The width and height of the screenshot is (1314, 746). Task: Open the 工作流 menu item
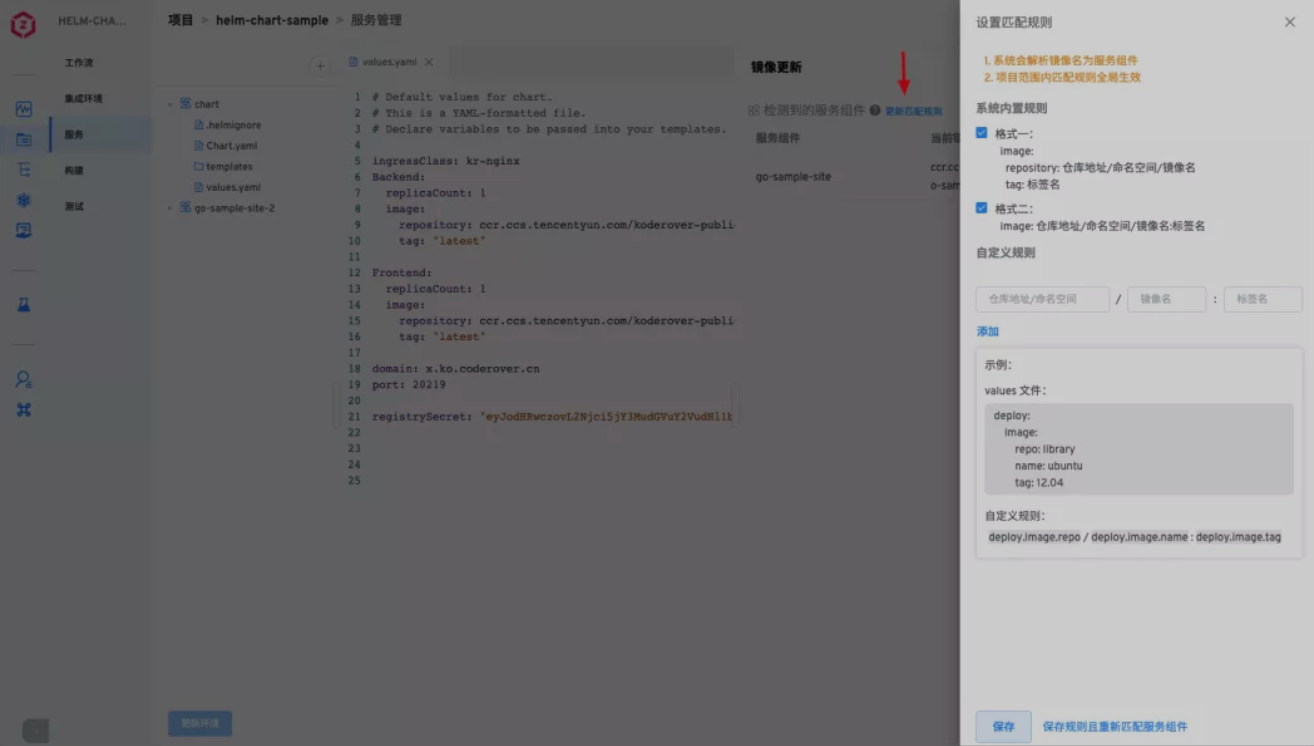click(x=79, y=63)
